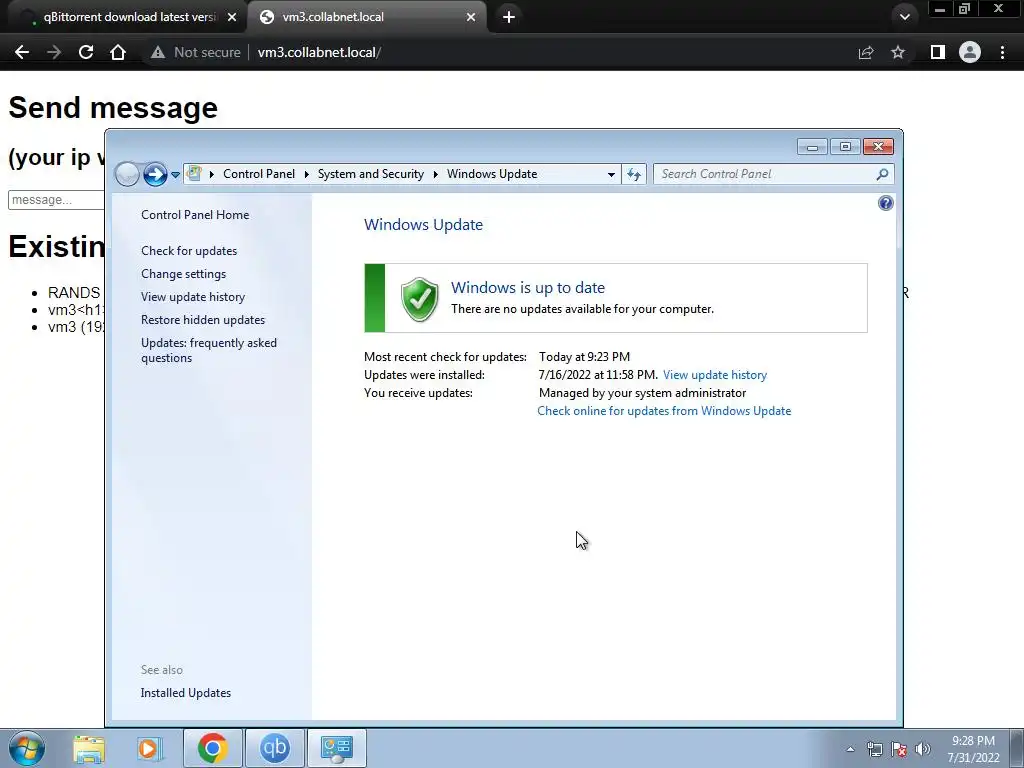The height and width of the screenshot is (768, 1024).
Task: Expand arrow after System and Security breadcrumb
Action: (x=436, y=174)
